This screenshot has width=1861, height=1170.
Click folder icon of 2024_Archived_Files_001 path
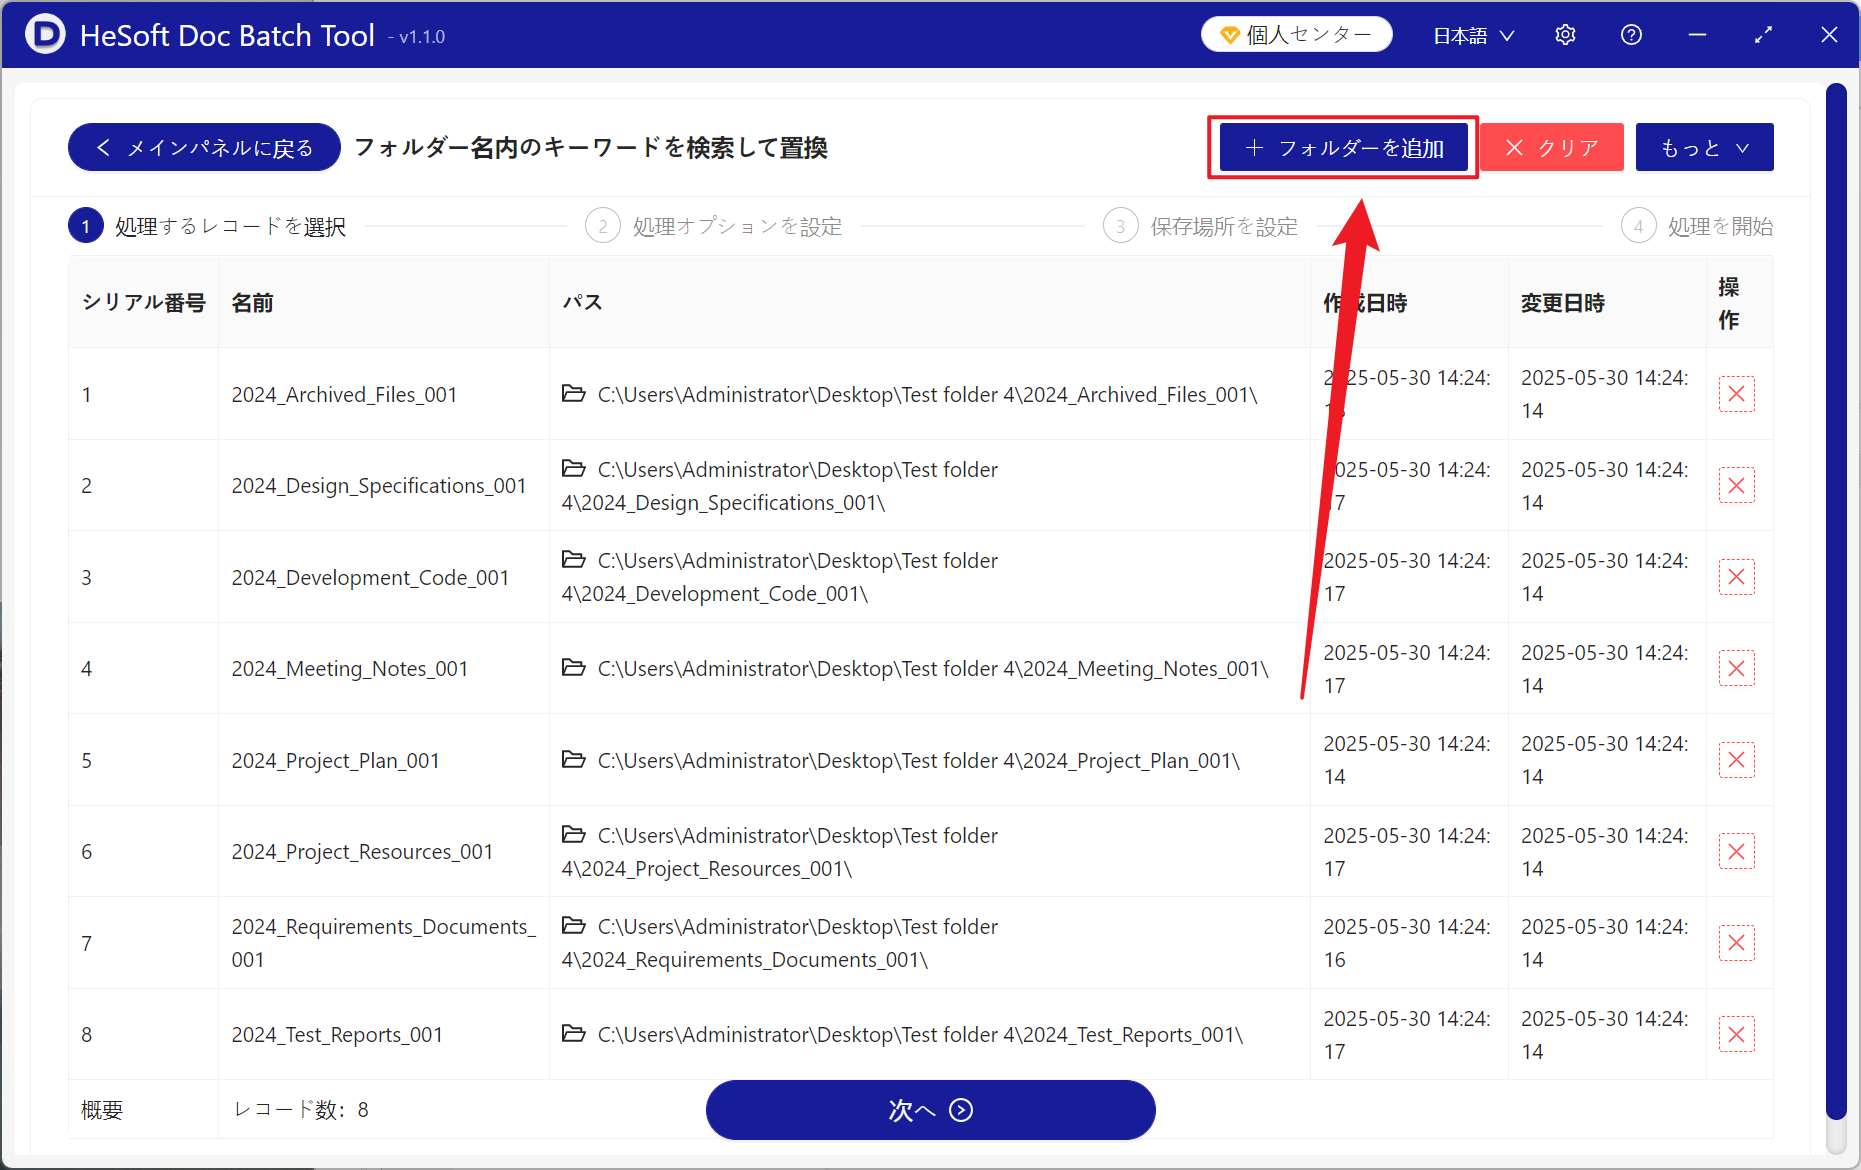coord(574,394)
